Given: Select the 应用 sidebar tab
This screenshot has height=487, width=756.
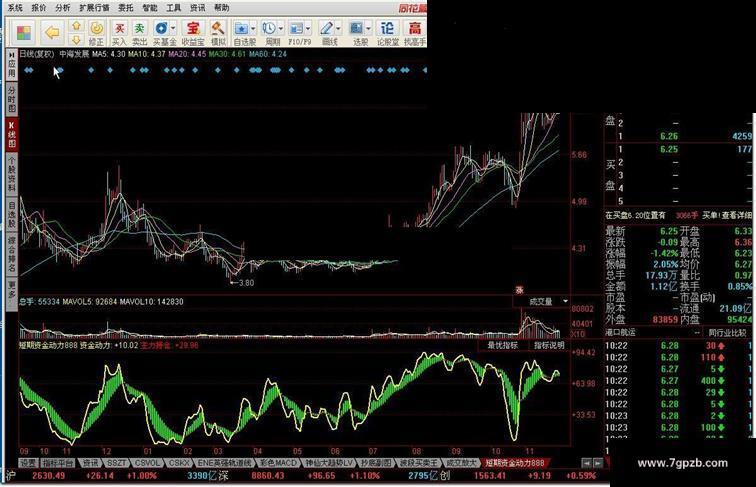Looking at the screenshot, I should click(12, 64).
